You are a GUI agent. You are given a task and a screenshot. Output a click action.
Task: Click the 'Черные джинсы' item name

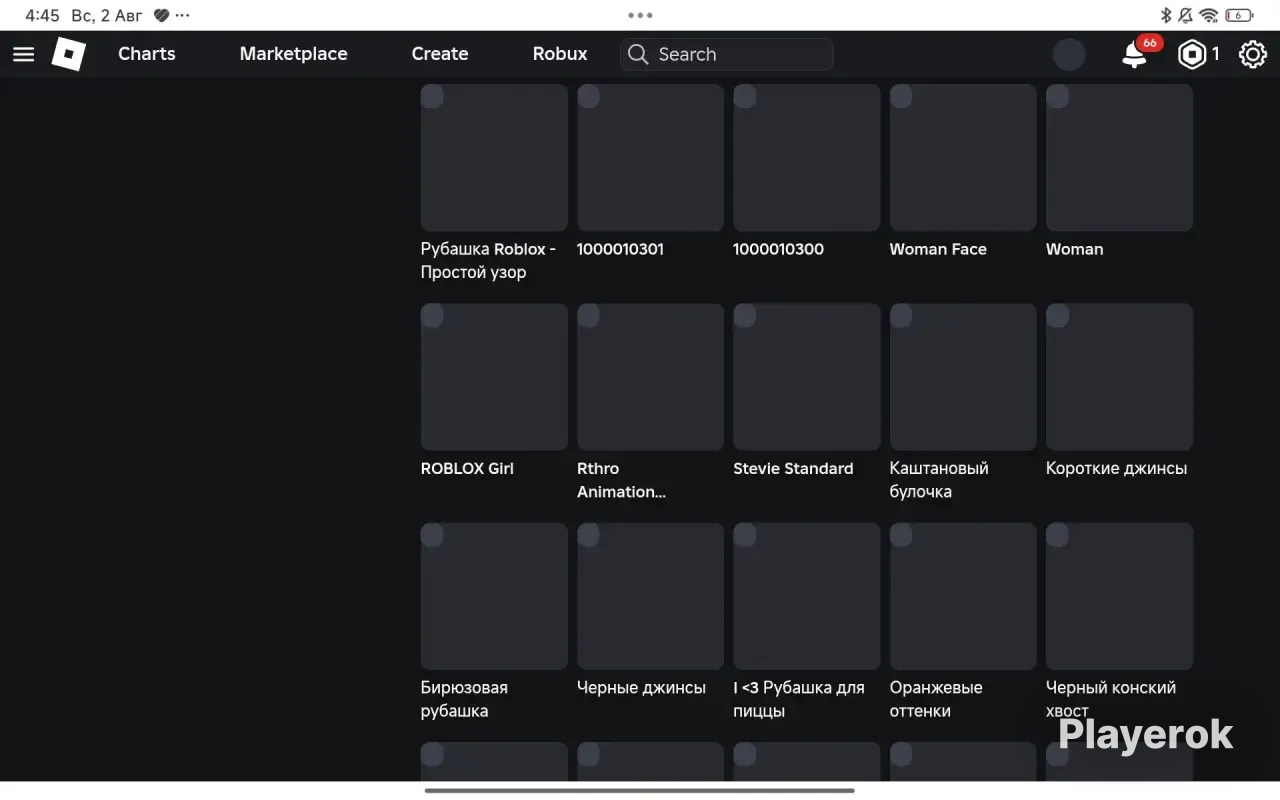pos(641,688)
